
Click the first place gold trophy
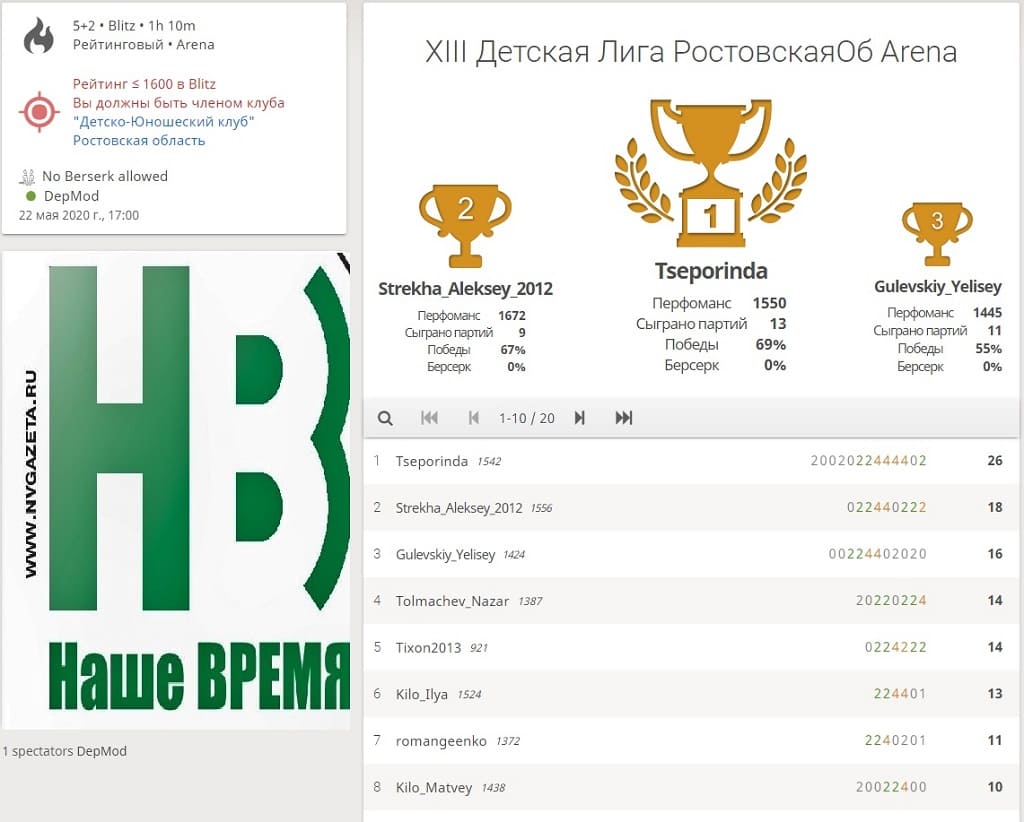tap(710, 172)
